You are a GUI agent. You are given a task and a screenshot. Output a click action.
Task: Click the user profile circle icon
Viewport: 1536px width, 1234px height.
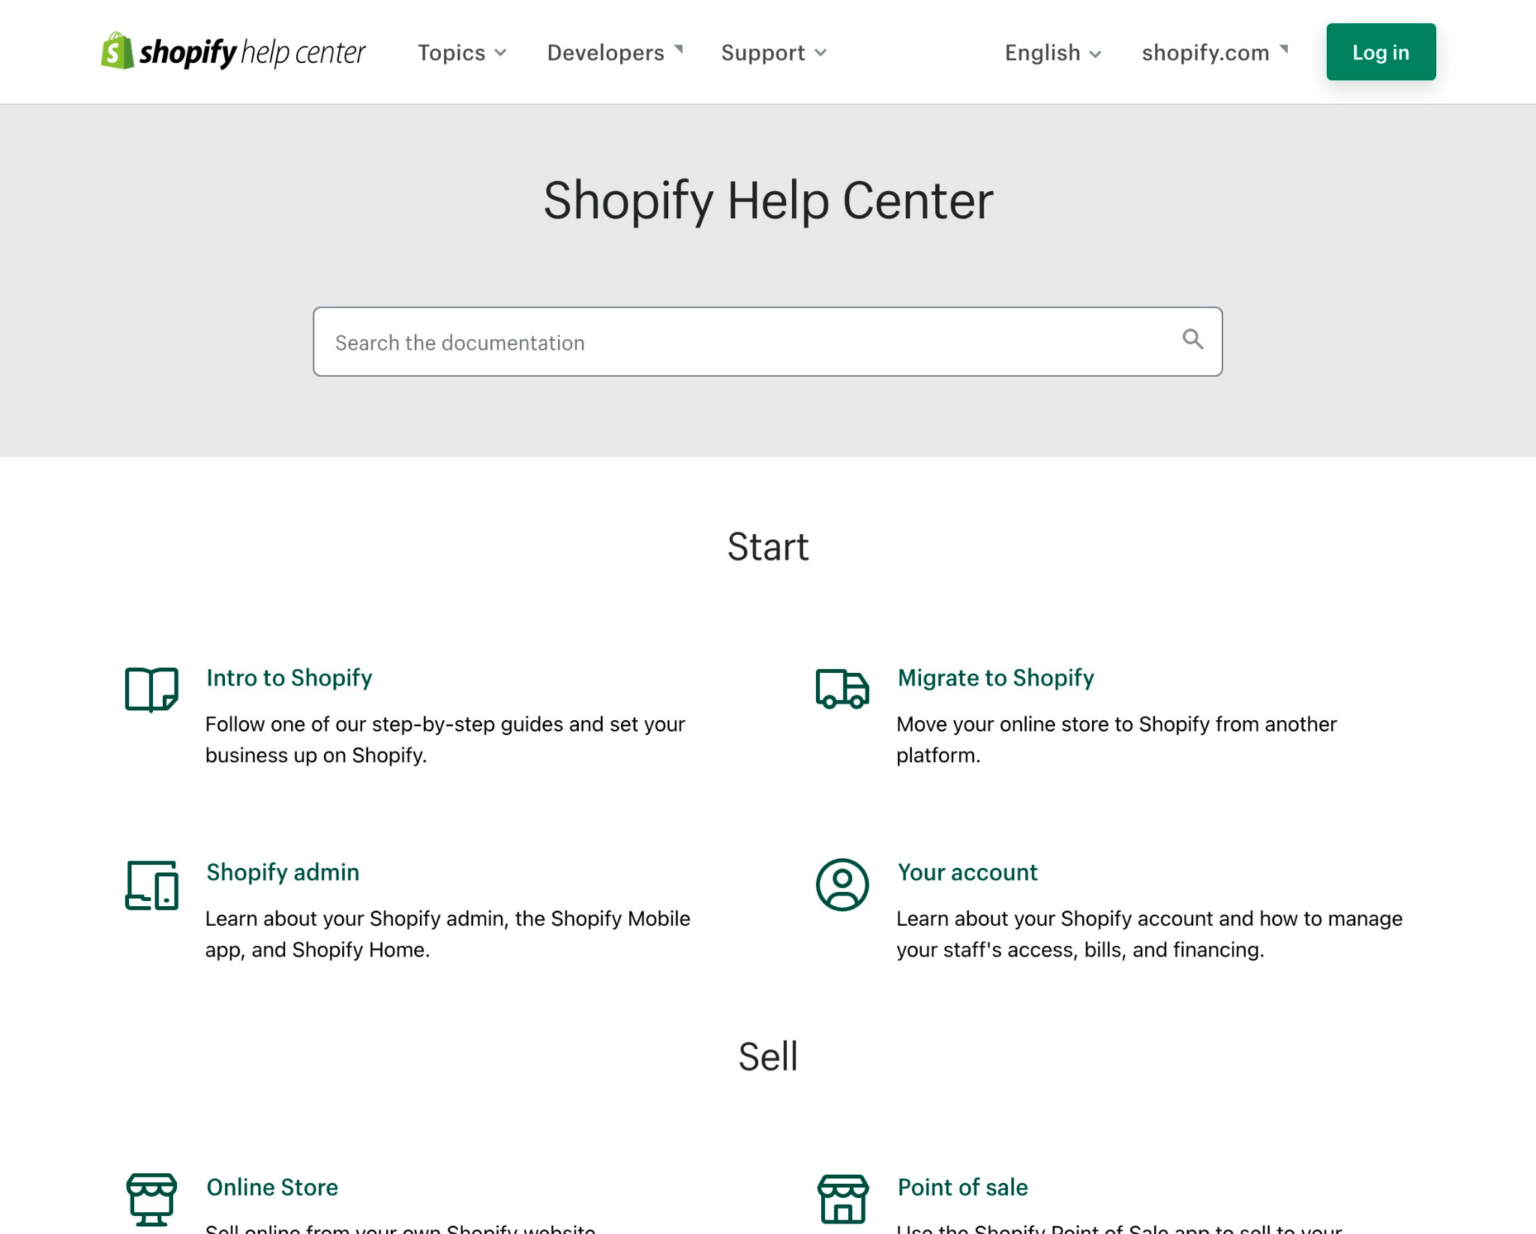[842, 885]
